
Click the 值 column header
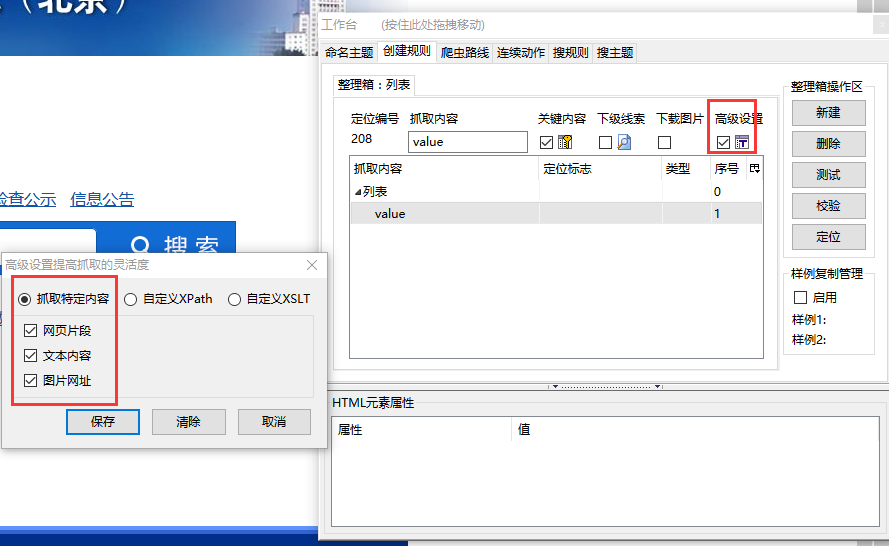tap(695, 430)
